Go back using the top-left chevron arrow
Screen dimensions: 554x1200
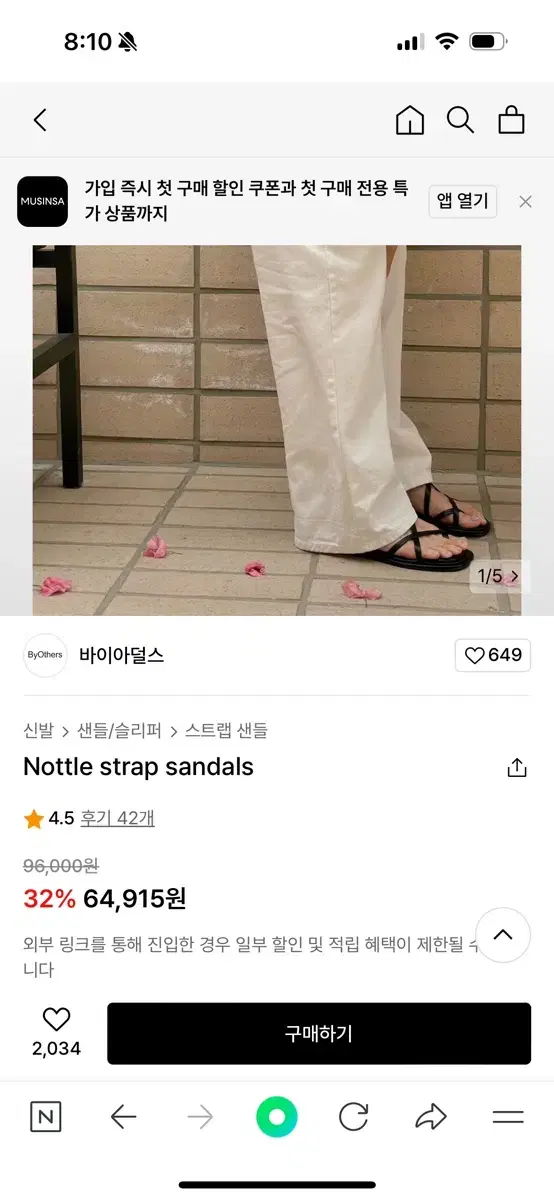40,120
